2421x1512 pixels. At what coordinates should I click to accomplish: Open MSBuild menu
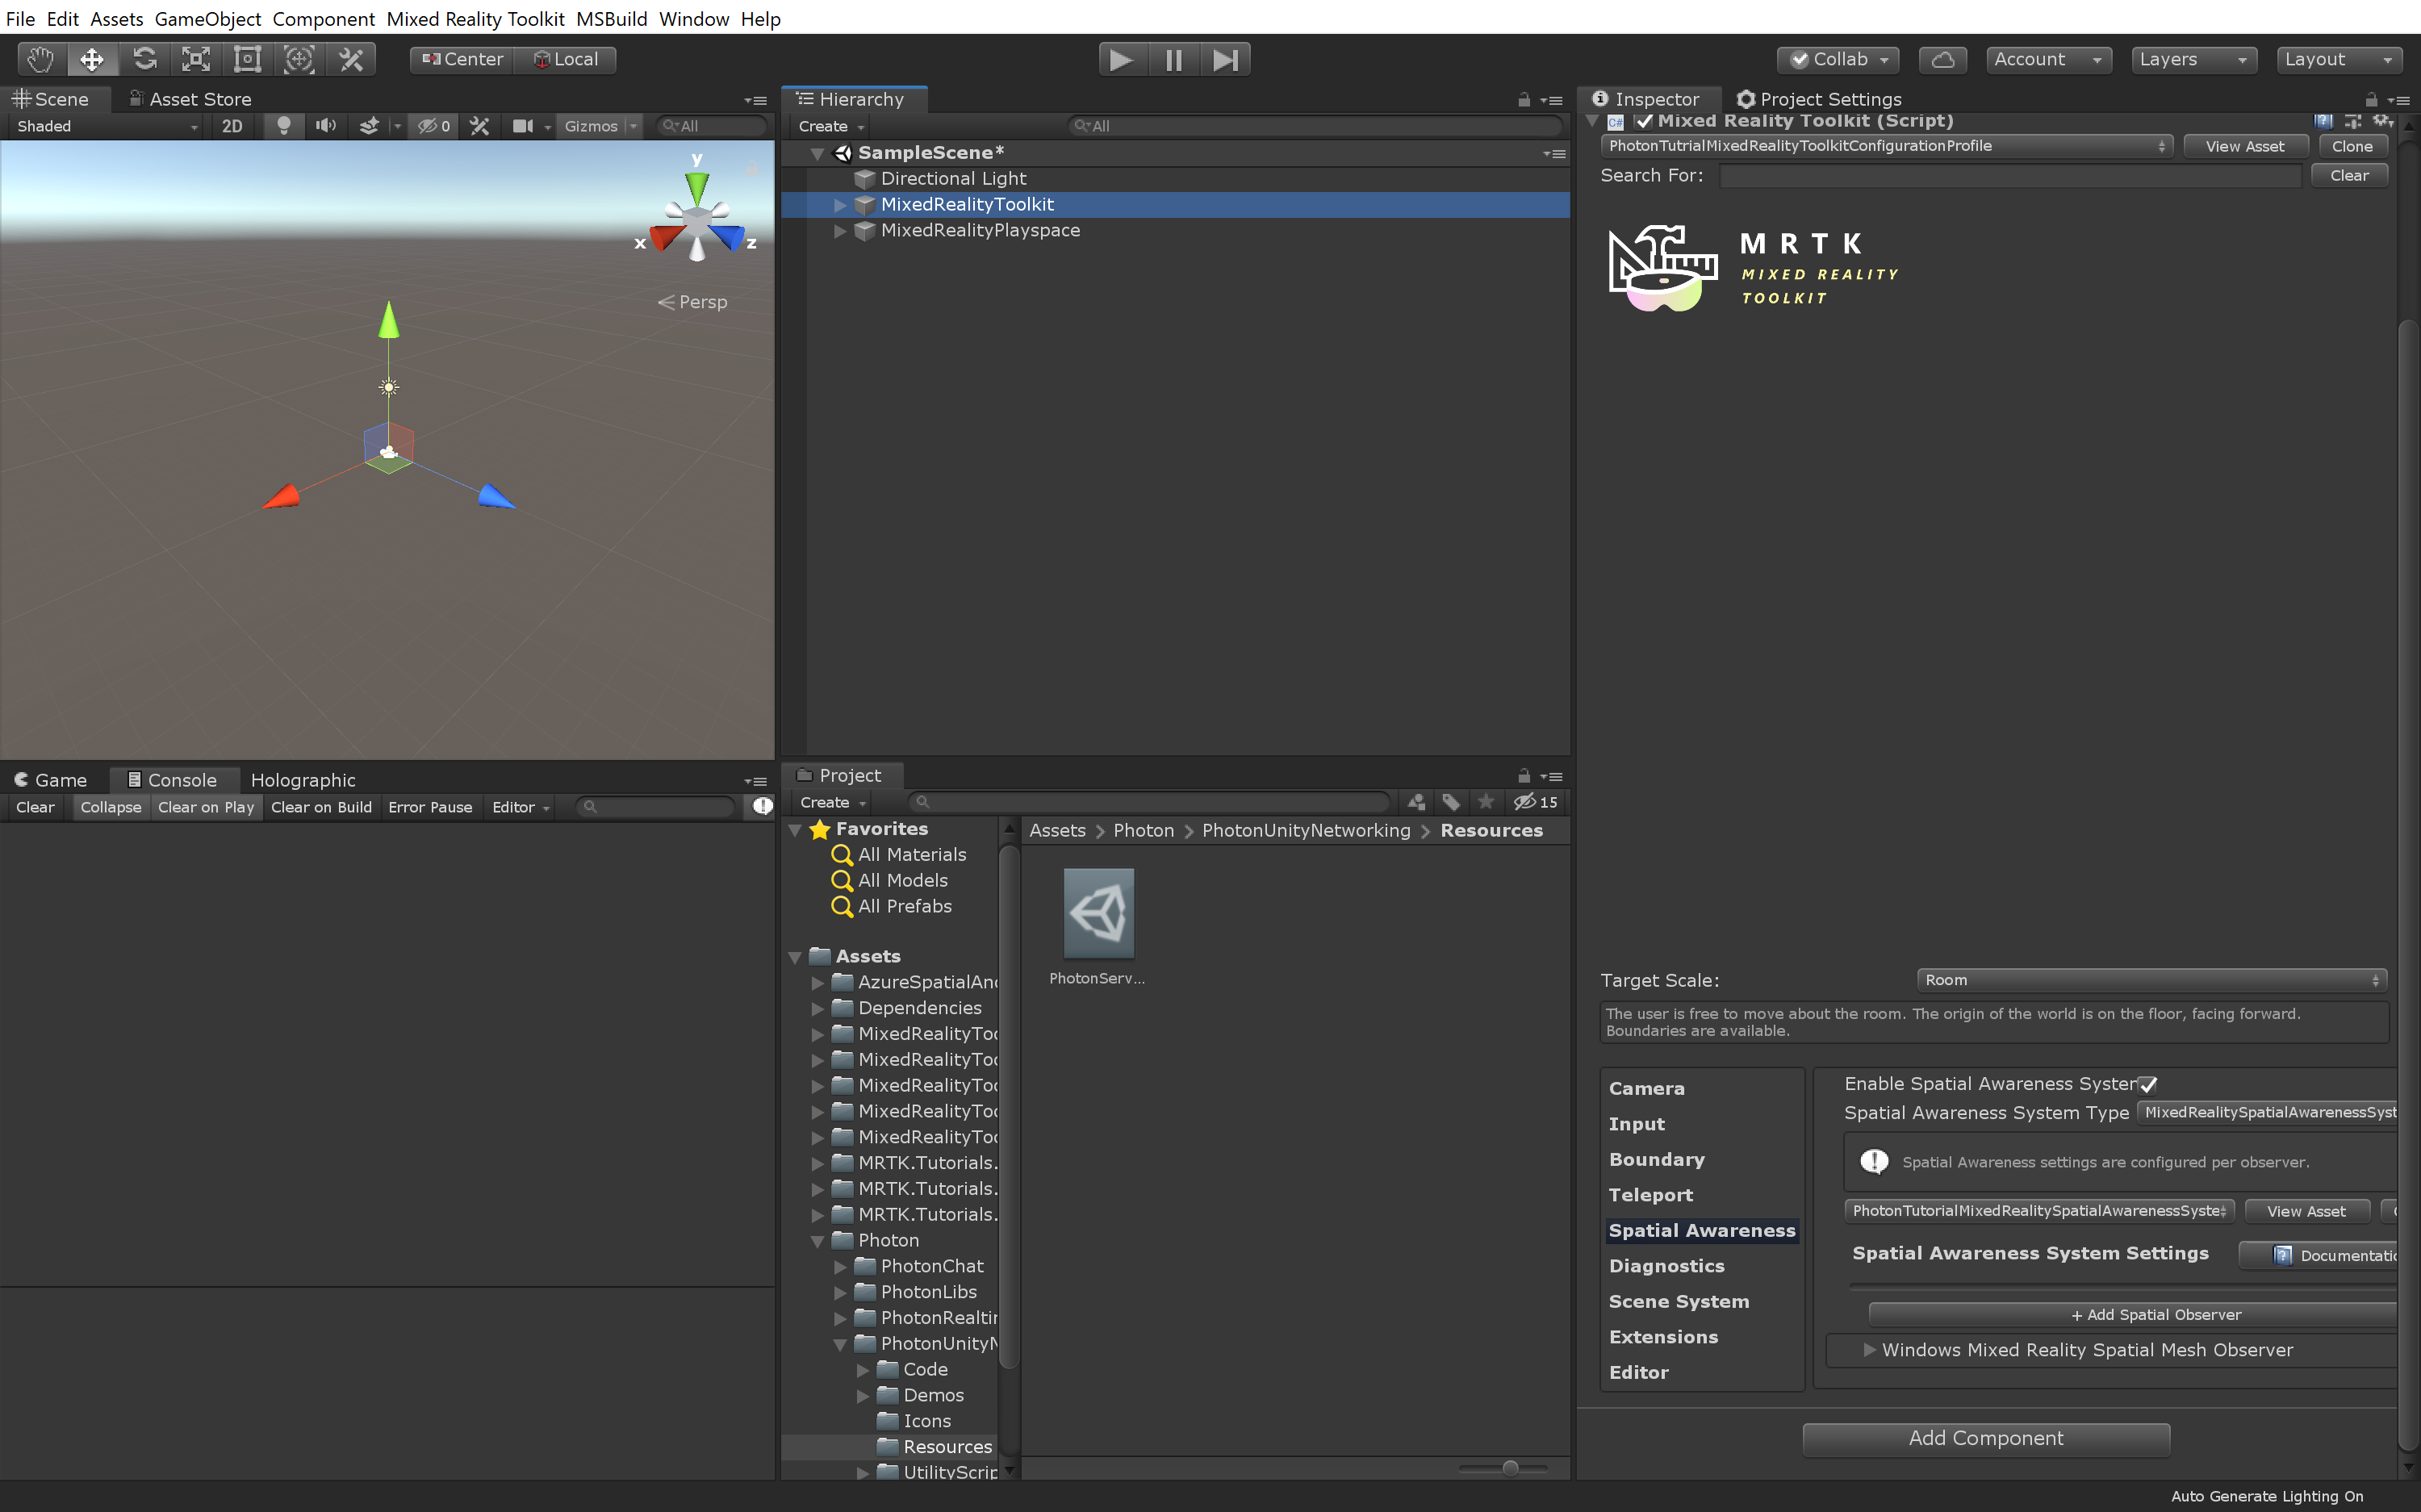611,19
